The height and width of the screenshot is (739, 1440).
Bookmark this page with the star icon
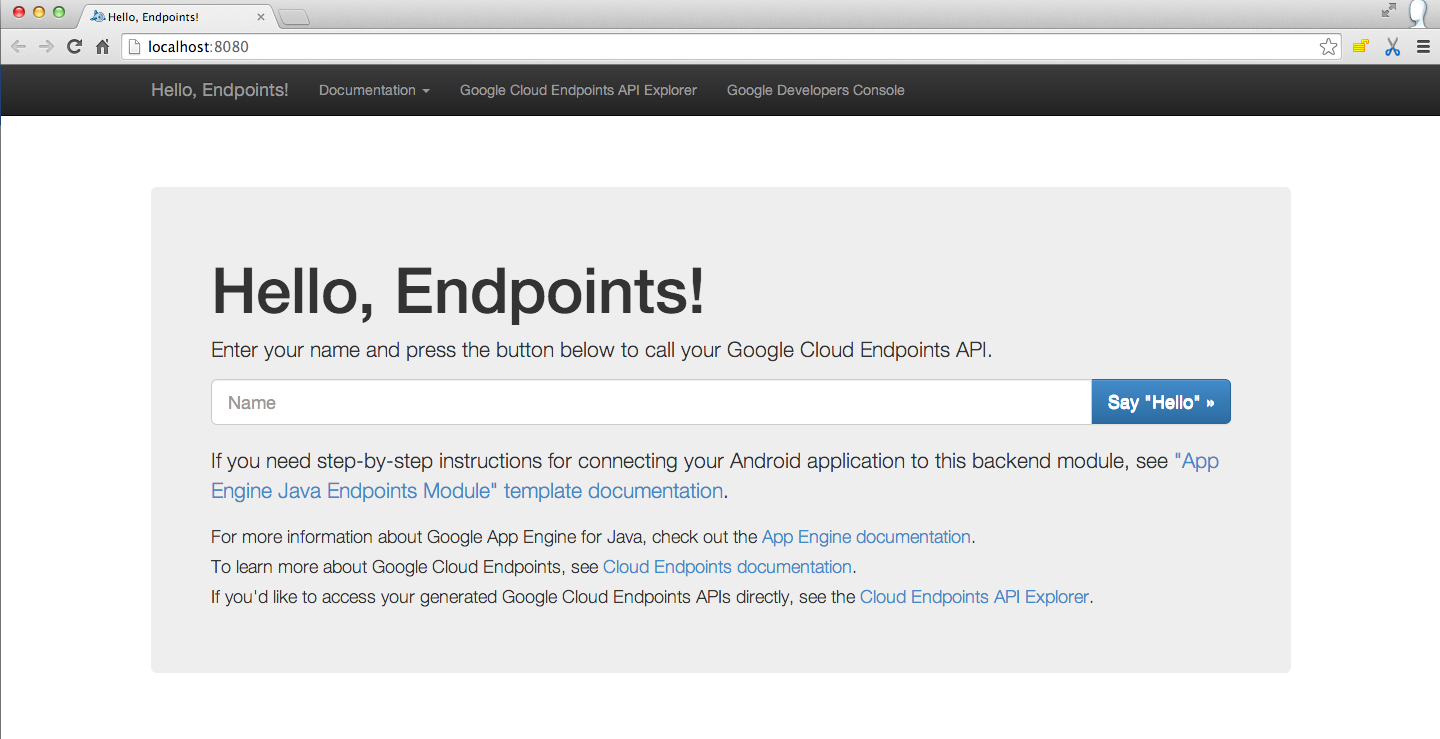[x=1328, y=47]
